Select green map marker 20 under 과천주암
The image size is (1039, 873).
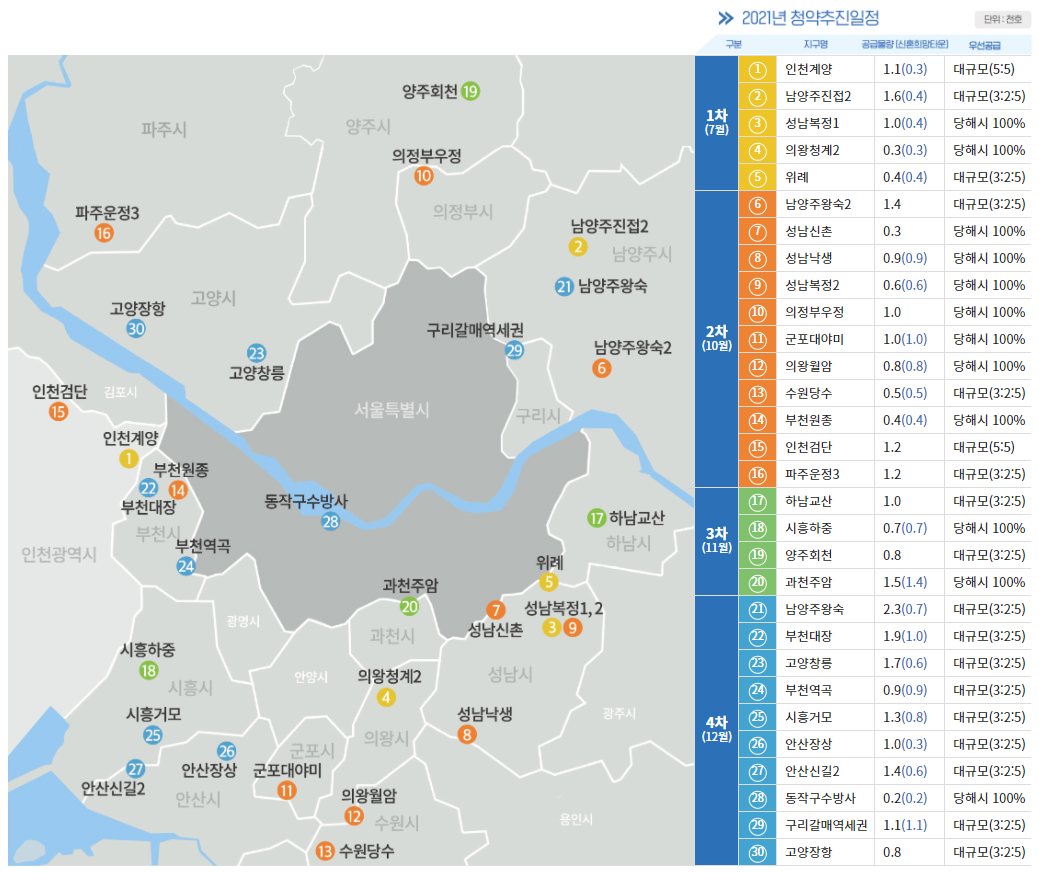click(410, 606)
